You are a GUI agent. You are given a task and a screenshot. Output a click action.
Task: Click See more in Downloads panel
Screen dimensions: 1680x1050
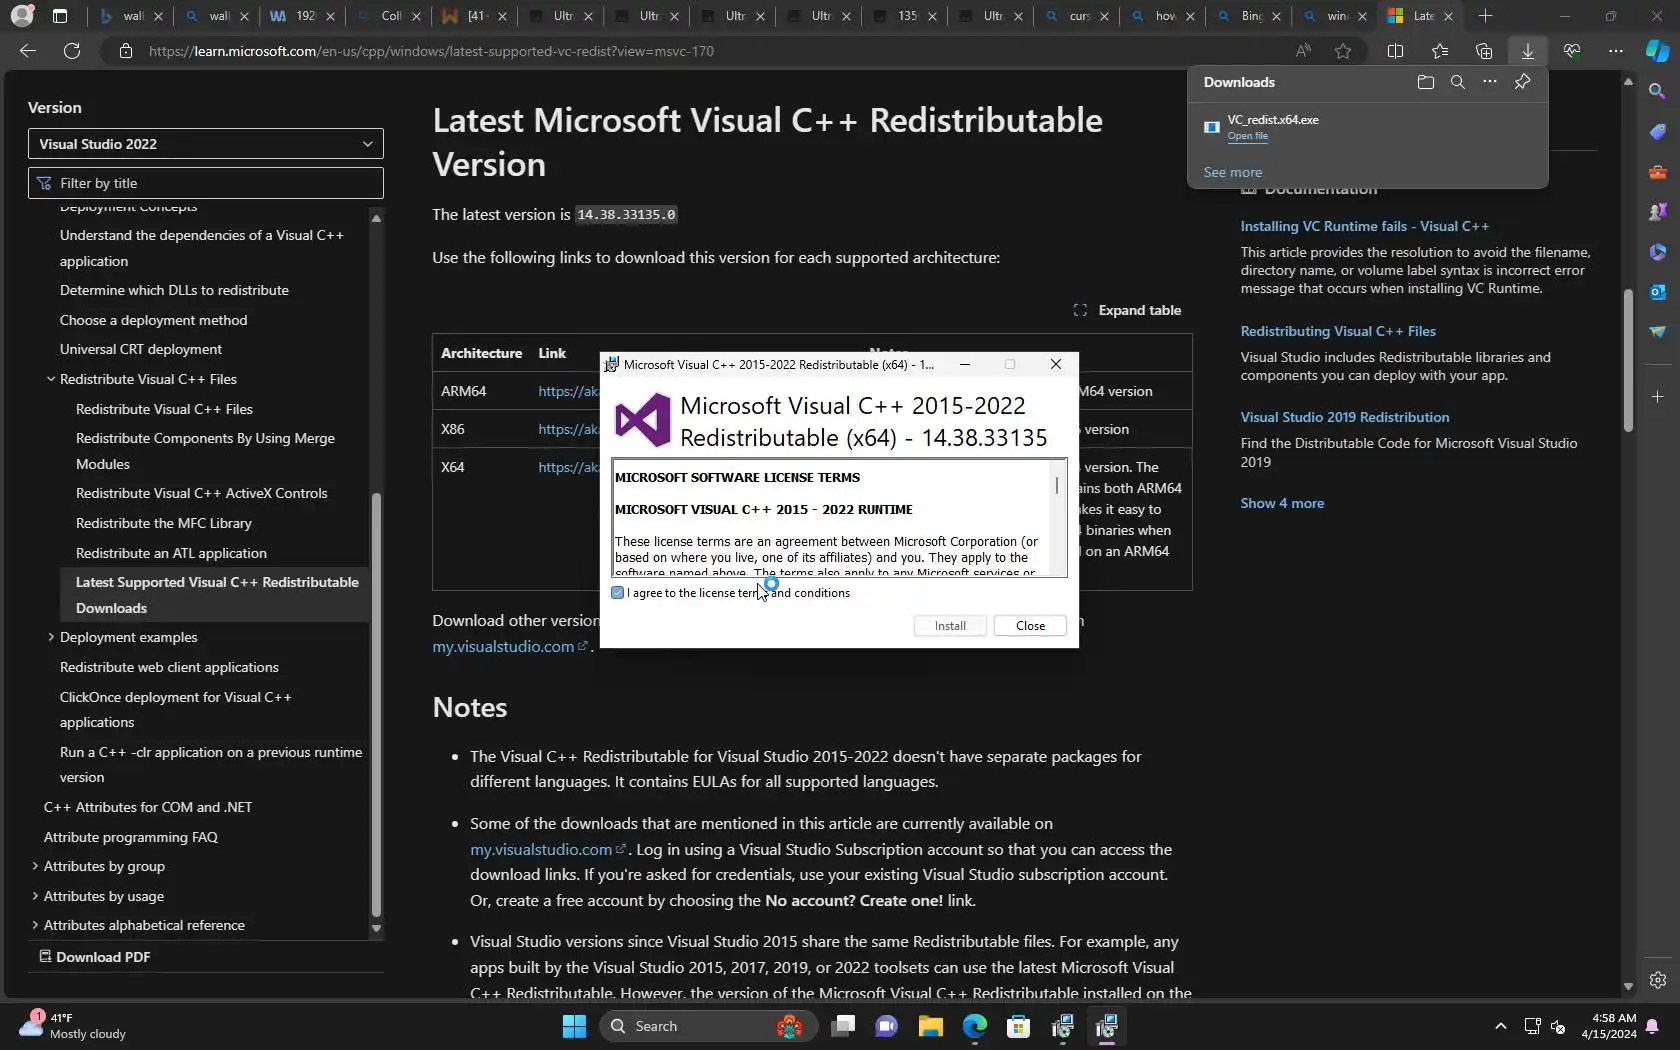pyautogui.click(x=1232, y=172)
